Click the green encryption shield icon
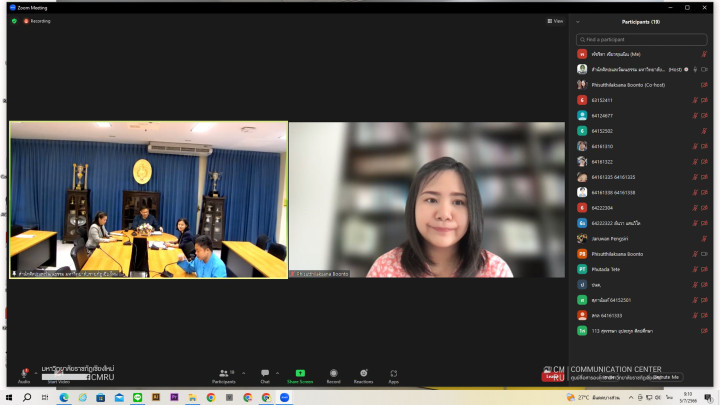 pyautogui.click(x=14, y=21)
